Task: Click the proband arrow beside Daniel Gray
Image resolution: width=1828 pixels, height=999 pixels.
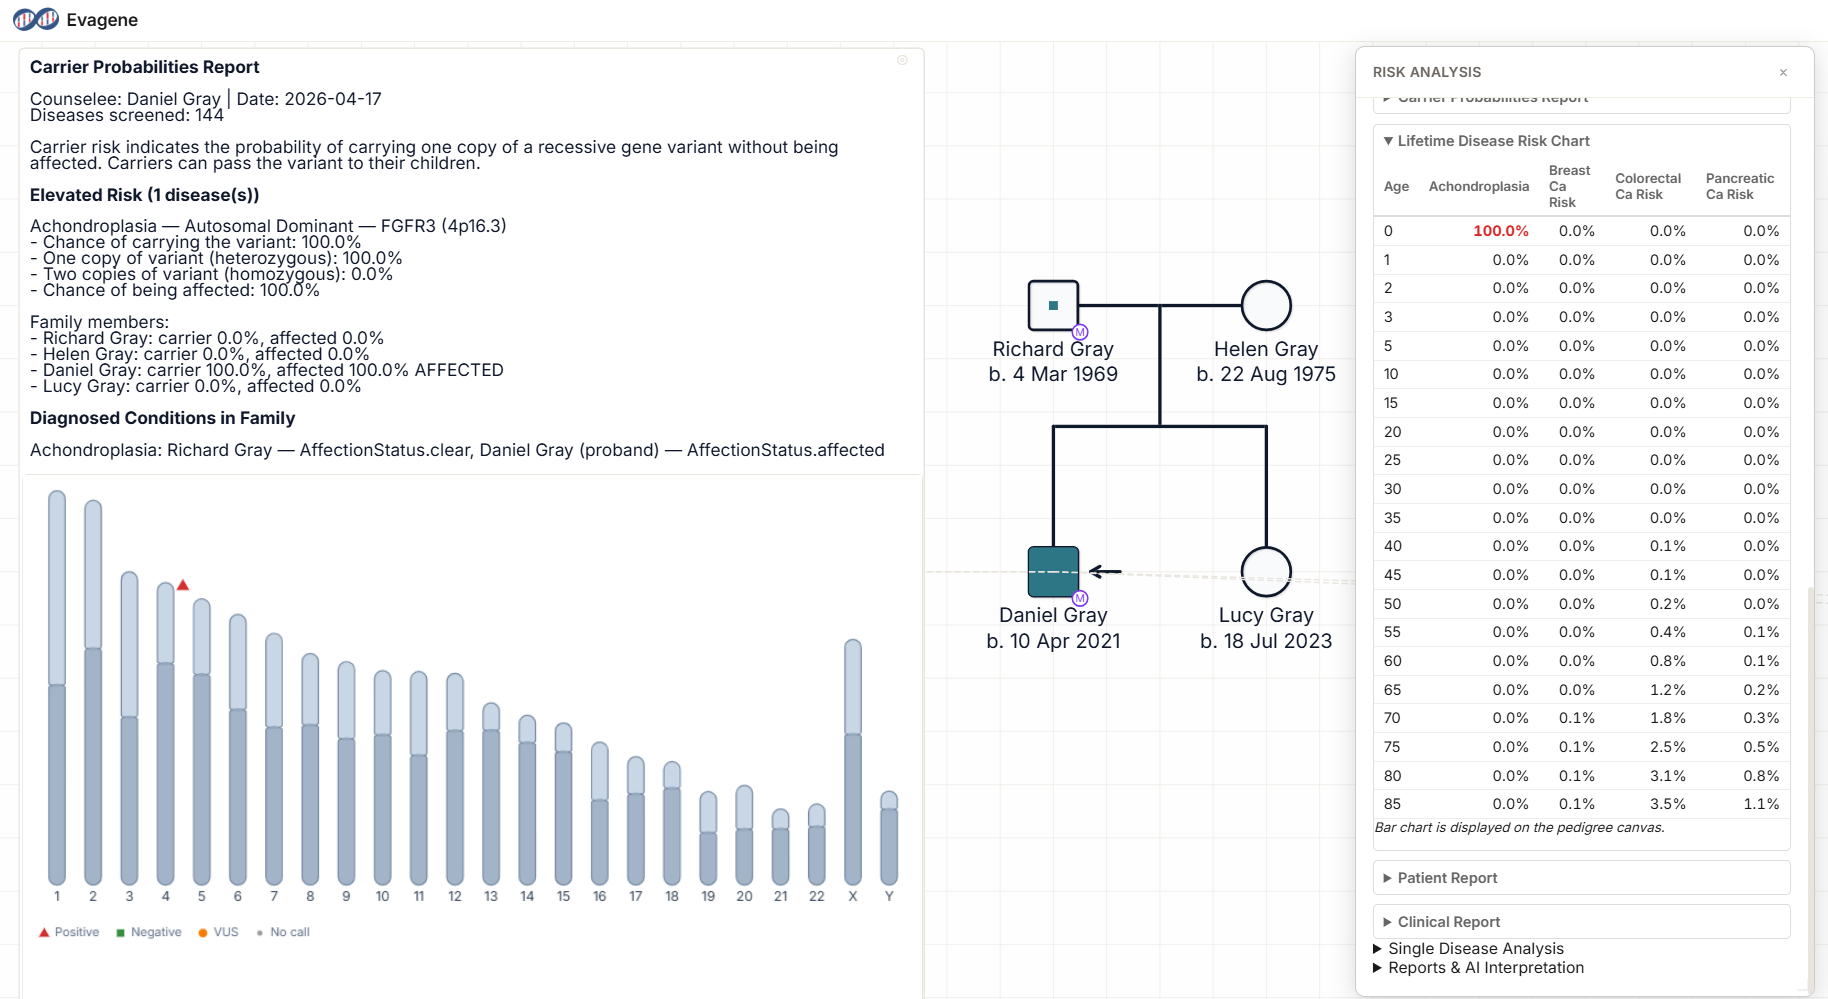Action: [x=1105, y=571]
